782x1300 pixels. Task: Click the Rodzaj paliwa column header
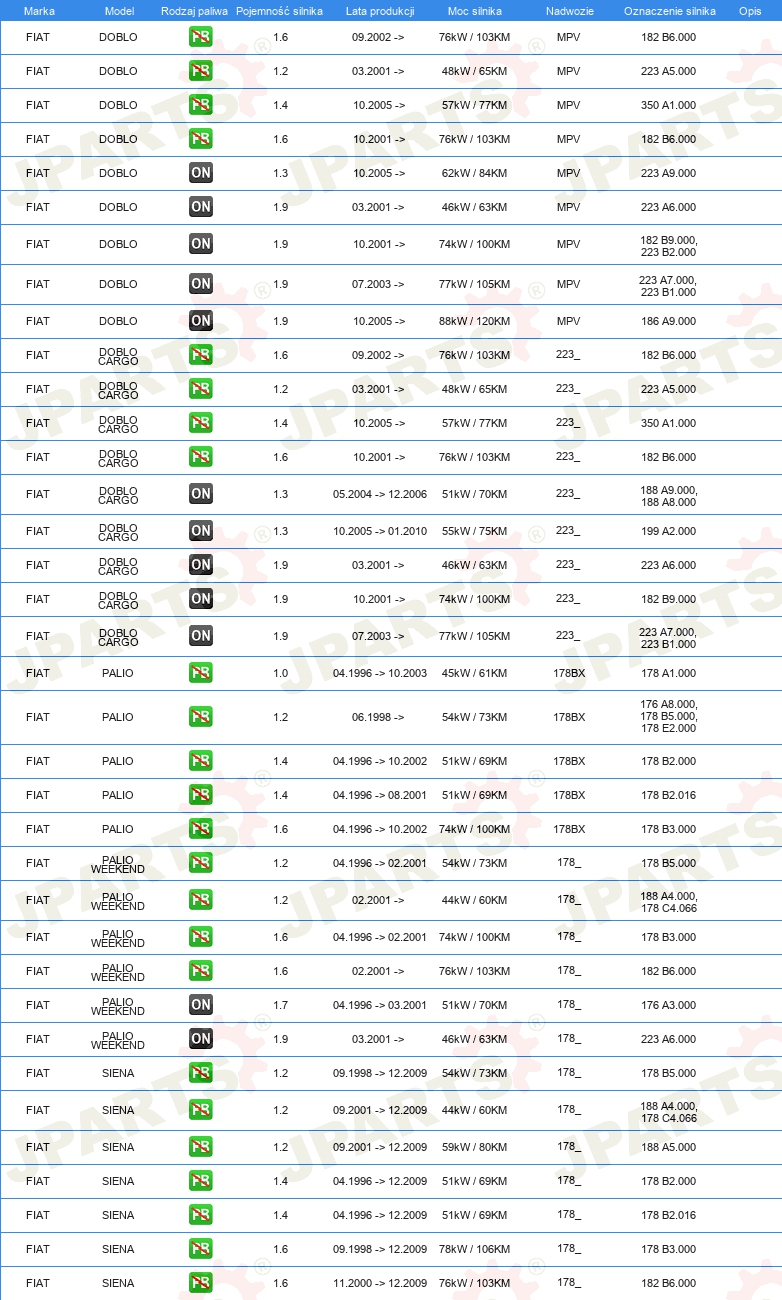(x=194, y=11)
